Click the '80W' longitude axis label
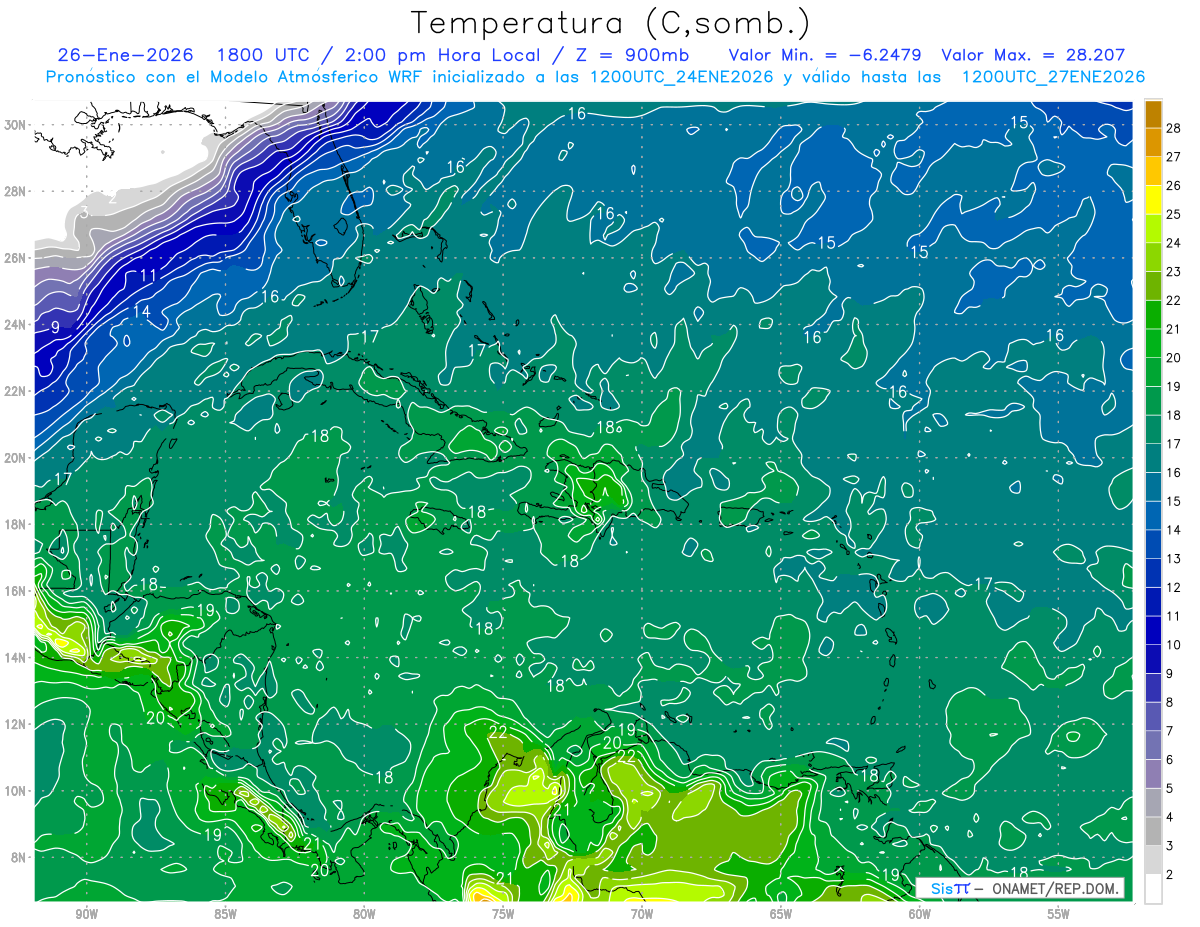 [x=364, y=915]
